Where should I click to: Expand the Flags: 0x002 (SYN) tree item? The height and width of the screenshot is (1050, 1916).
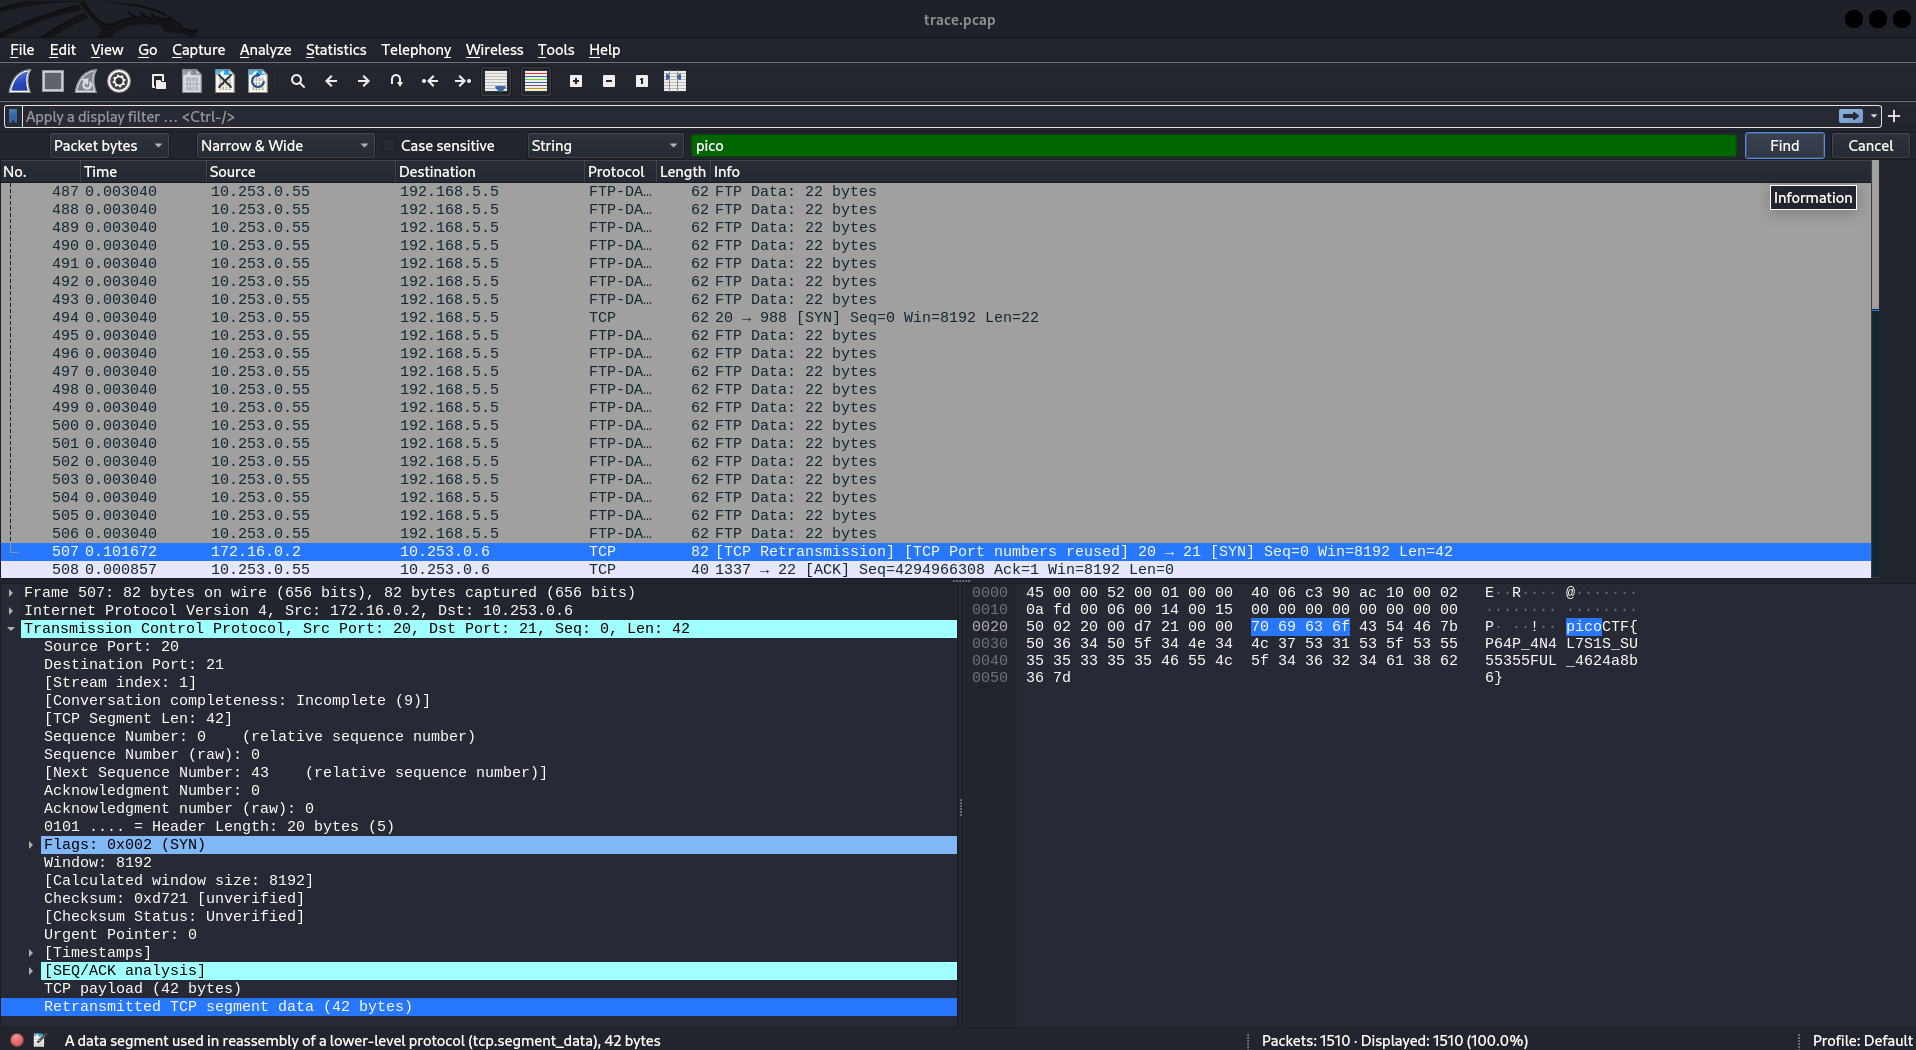31,845
